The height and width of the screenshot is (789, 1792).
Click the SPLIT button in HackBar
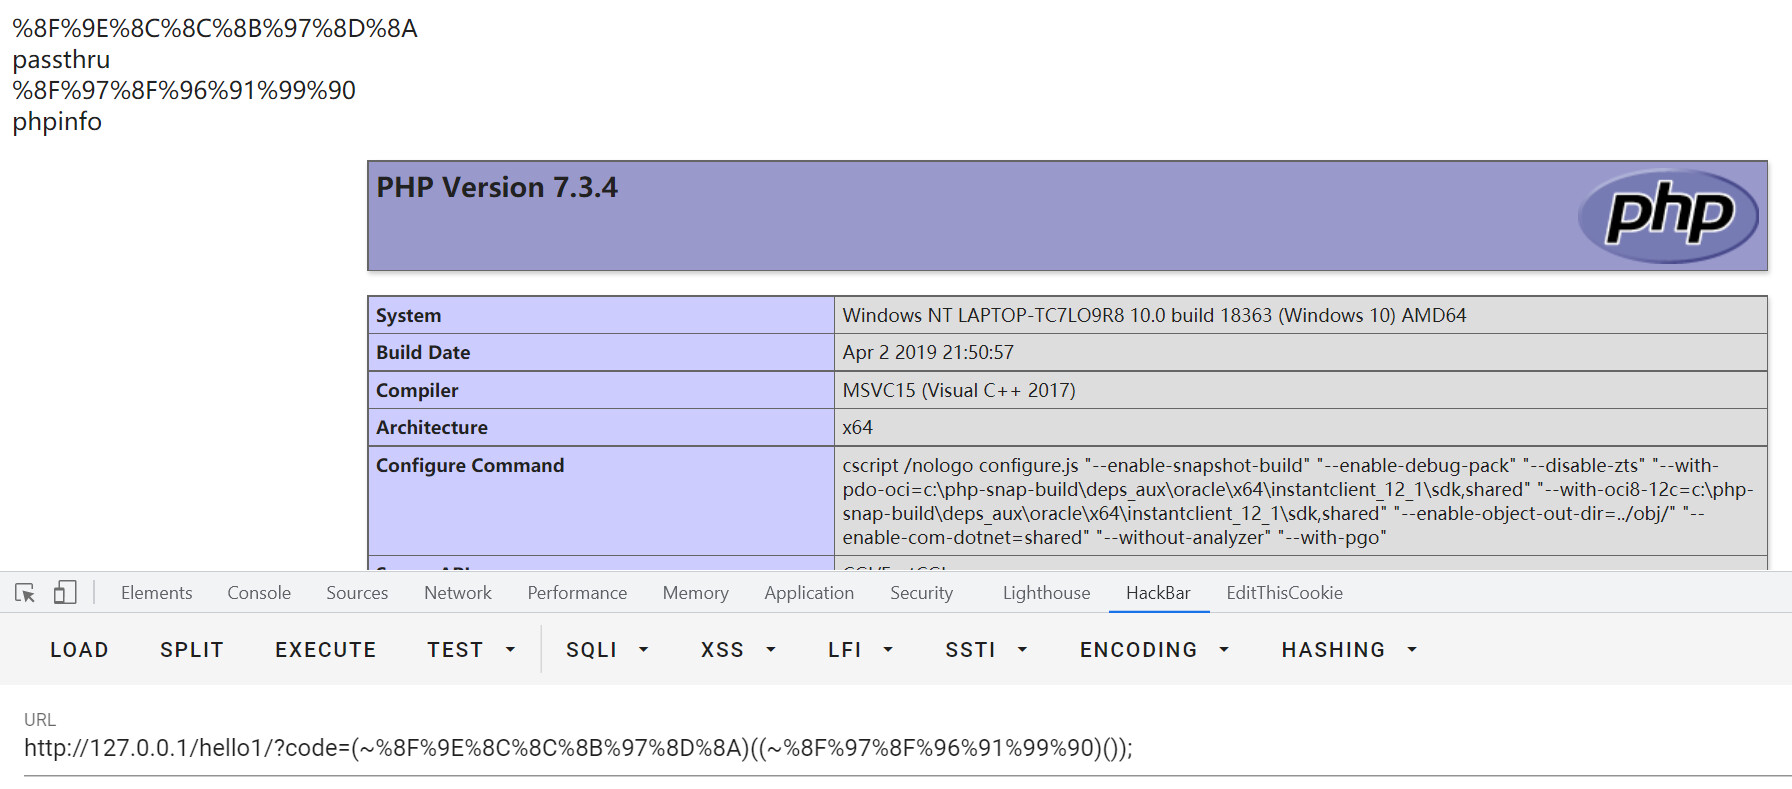tap(191, 650)
